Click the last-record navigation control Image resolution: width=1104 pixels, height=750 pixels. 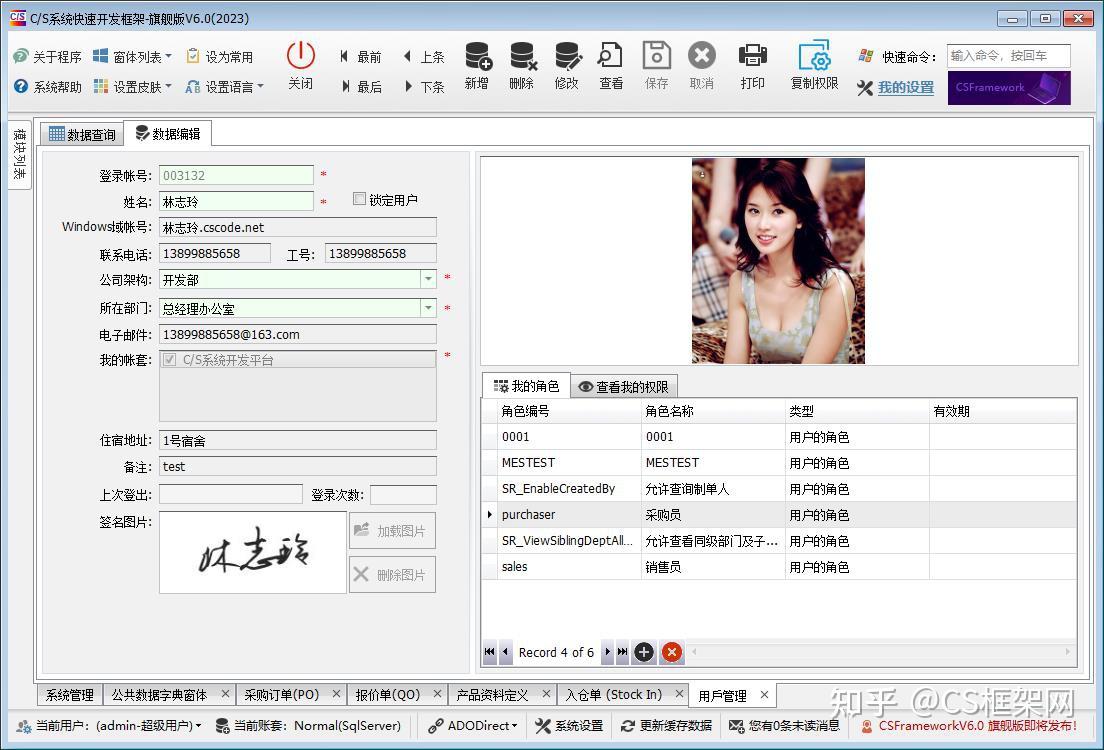click(x=621, y=652)
